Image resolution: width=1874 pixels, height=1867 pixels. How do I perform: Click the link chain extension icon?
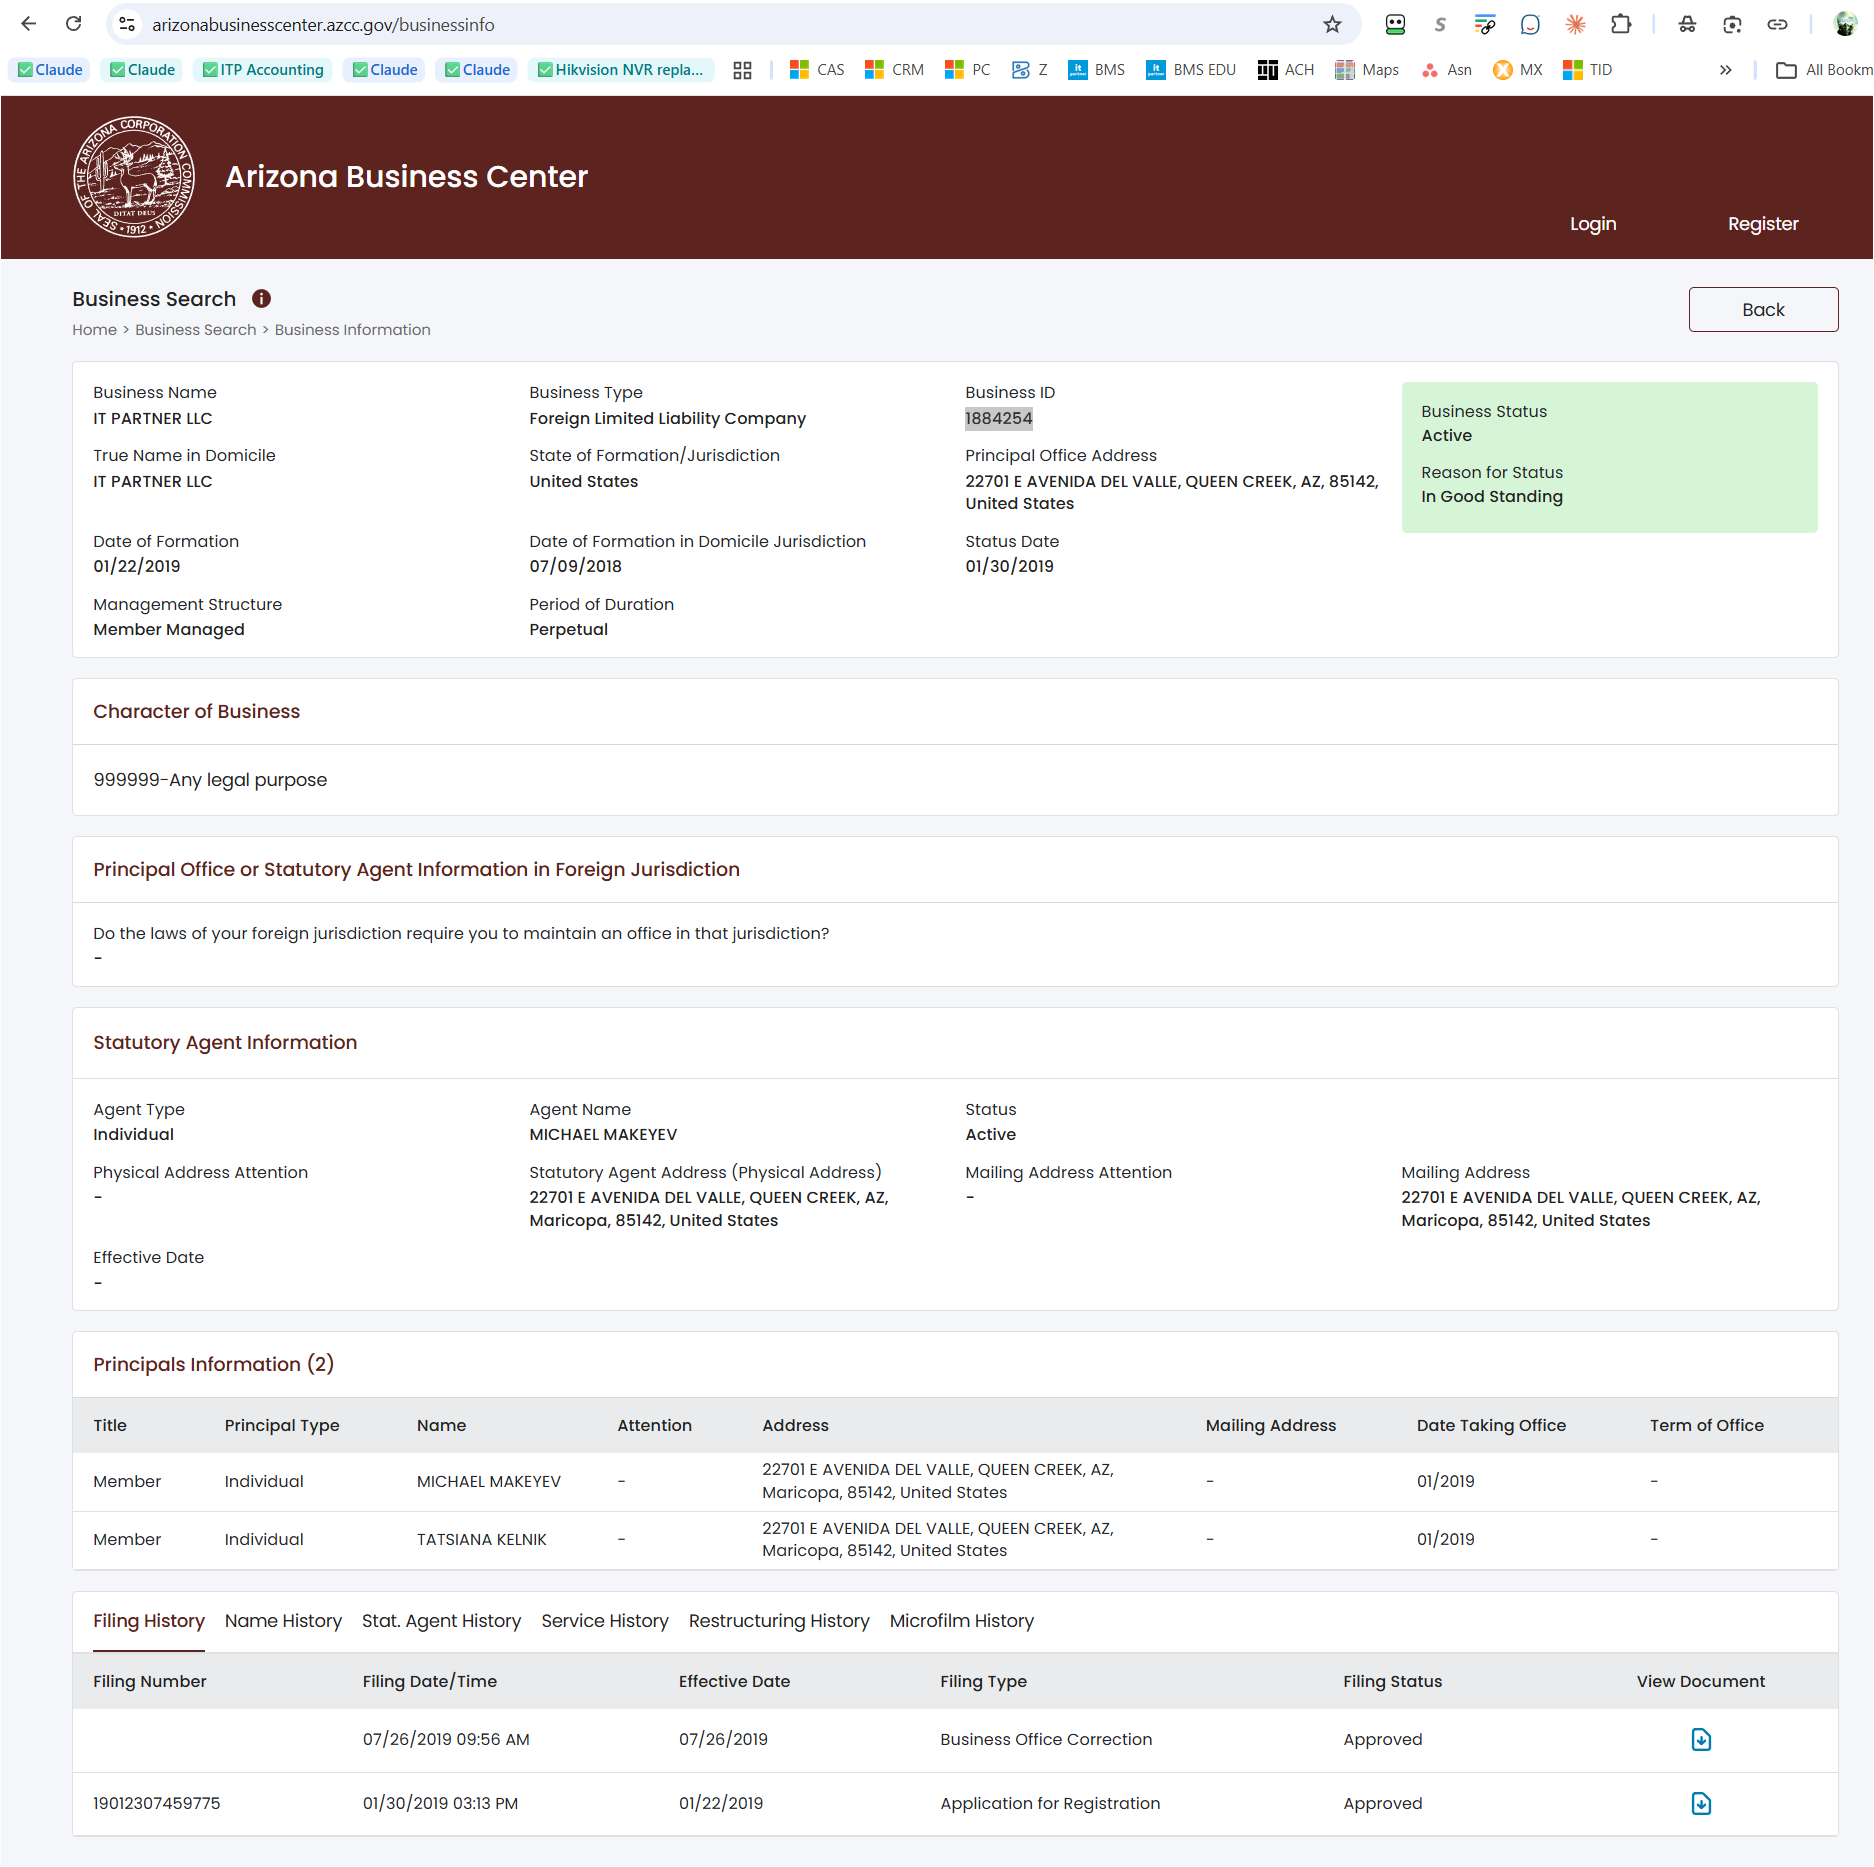coord(1777,24)
